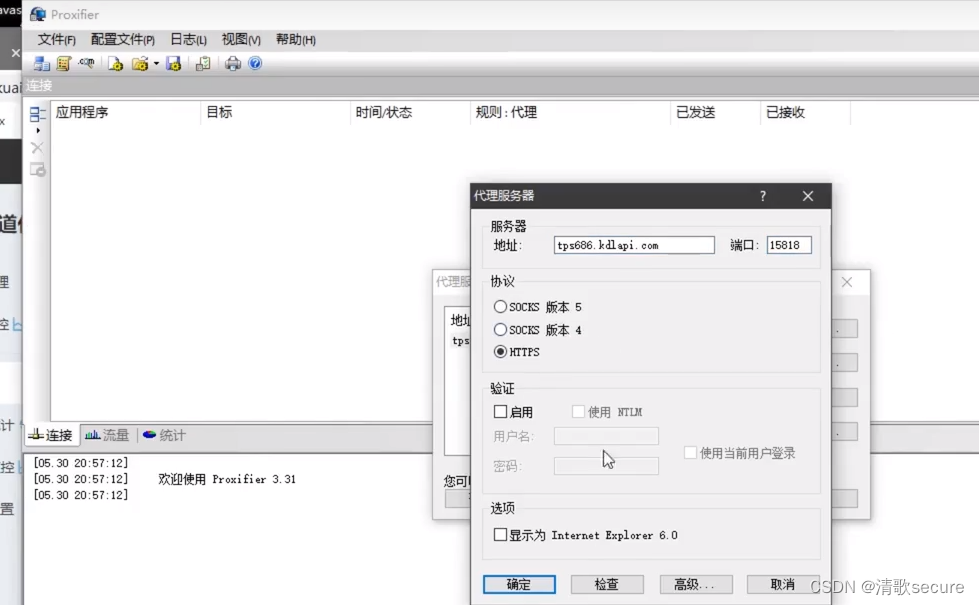Save profile via floppy disk icon
Image resolution: width=979 pixels, height=605 pixels.
[x=174, y=63]
